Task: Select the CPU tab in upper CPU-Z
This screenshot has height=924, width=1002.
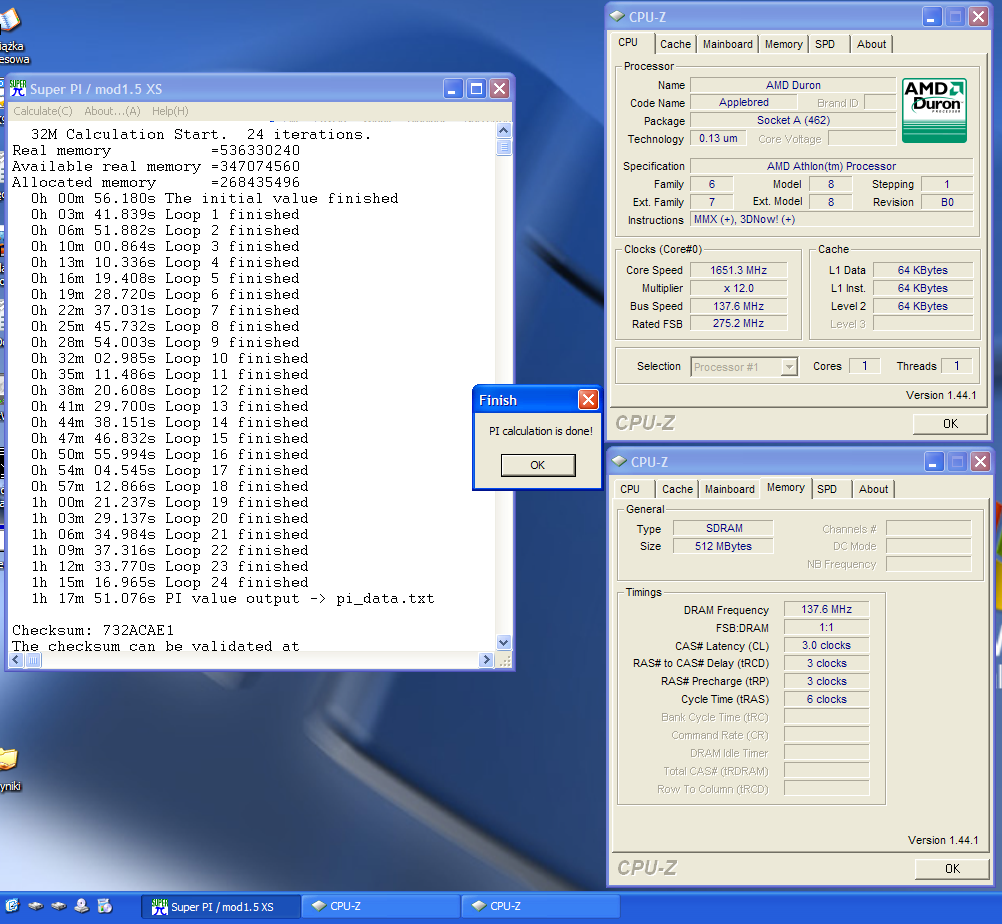Action: click(x=628, y=42)
